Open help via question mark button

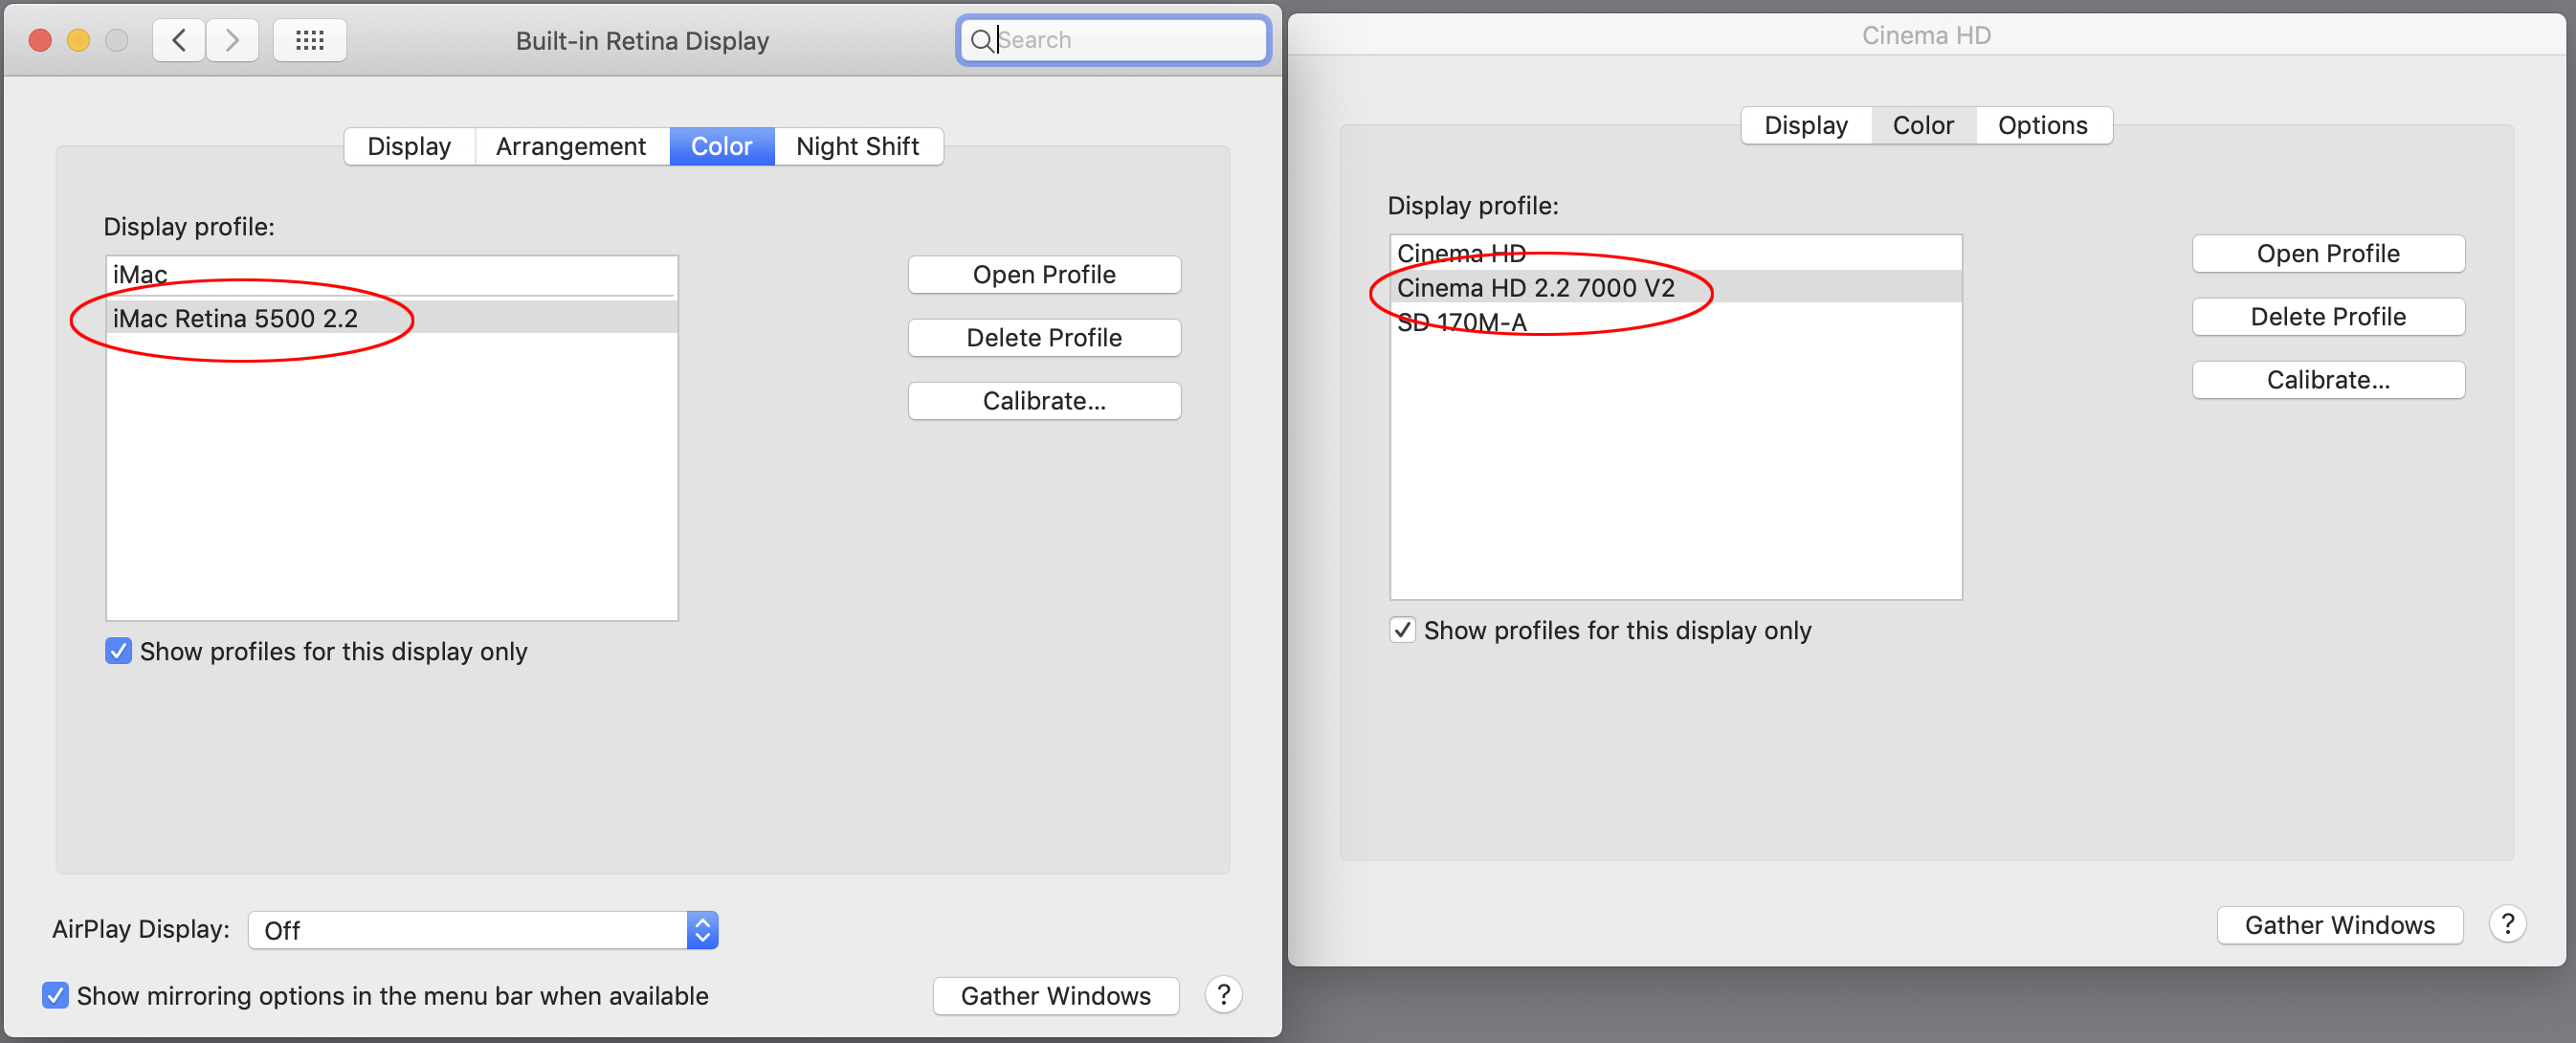click(1223, 995)
